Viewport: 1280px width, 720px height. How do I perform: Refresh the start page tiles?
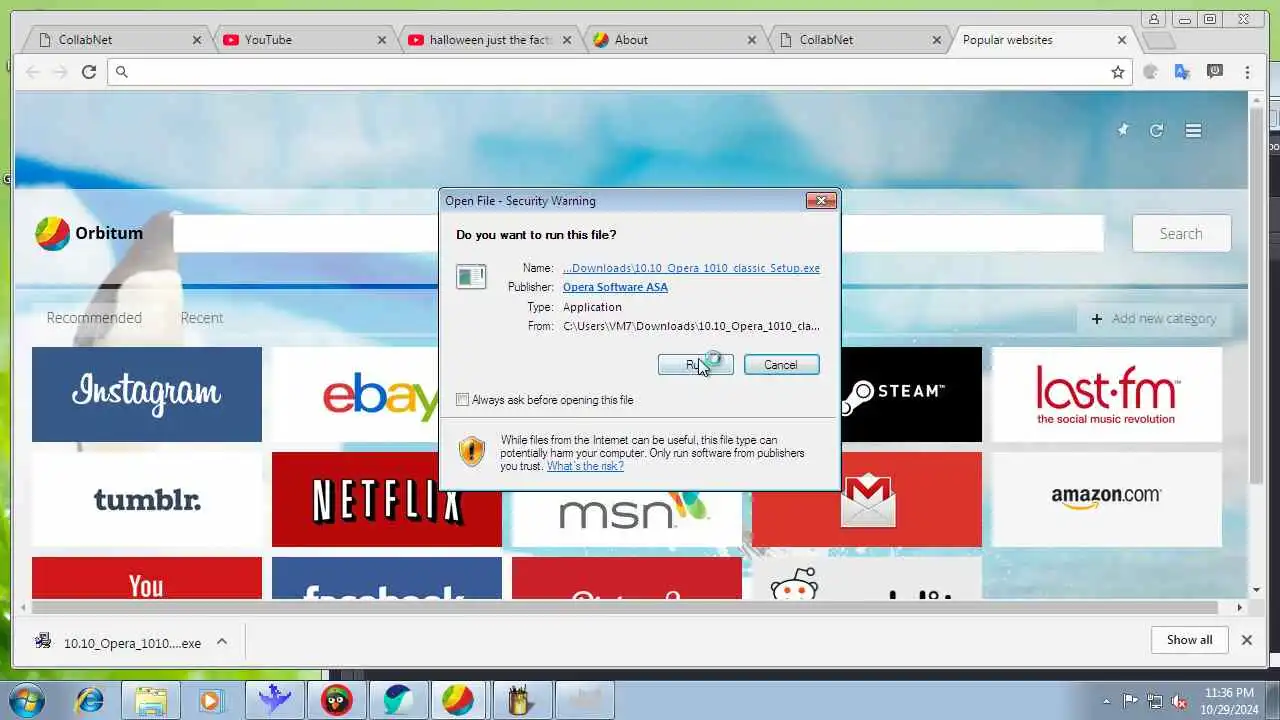click(x=1157, y=130)
